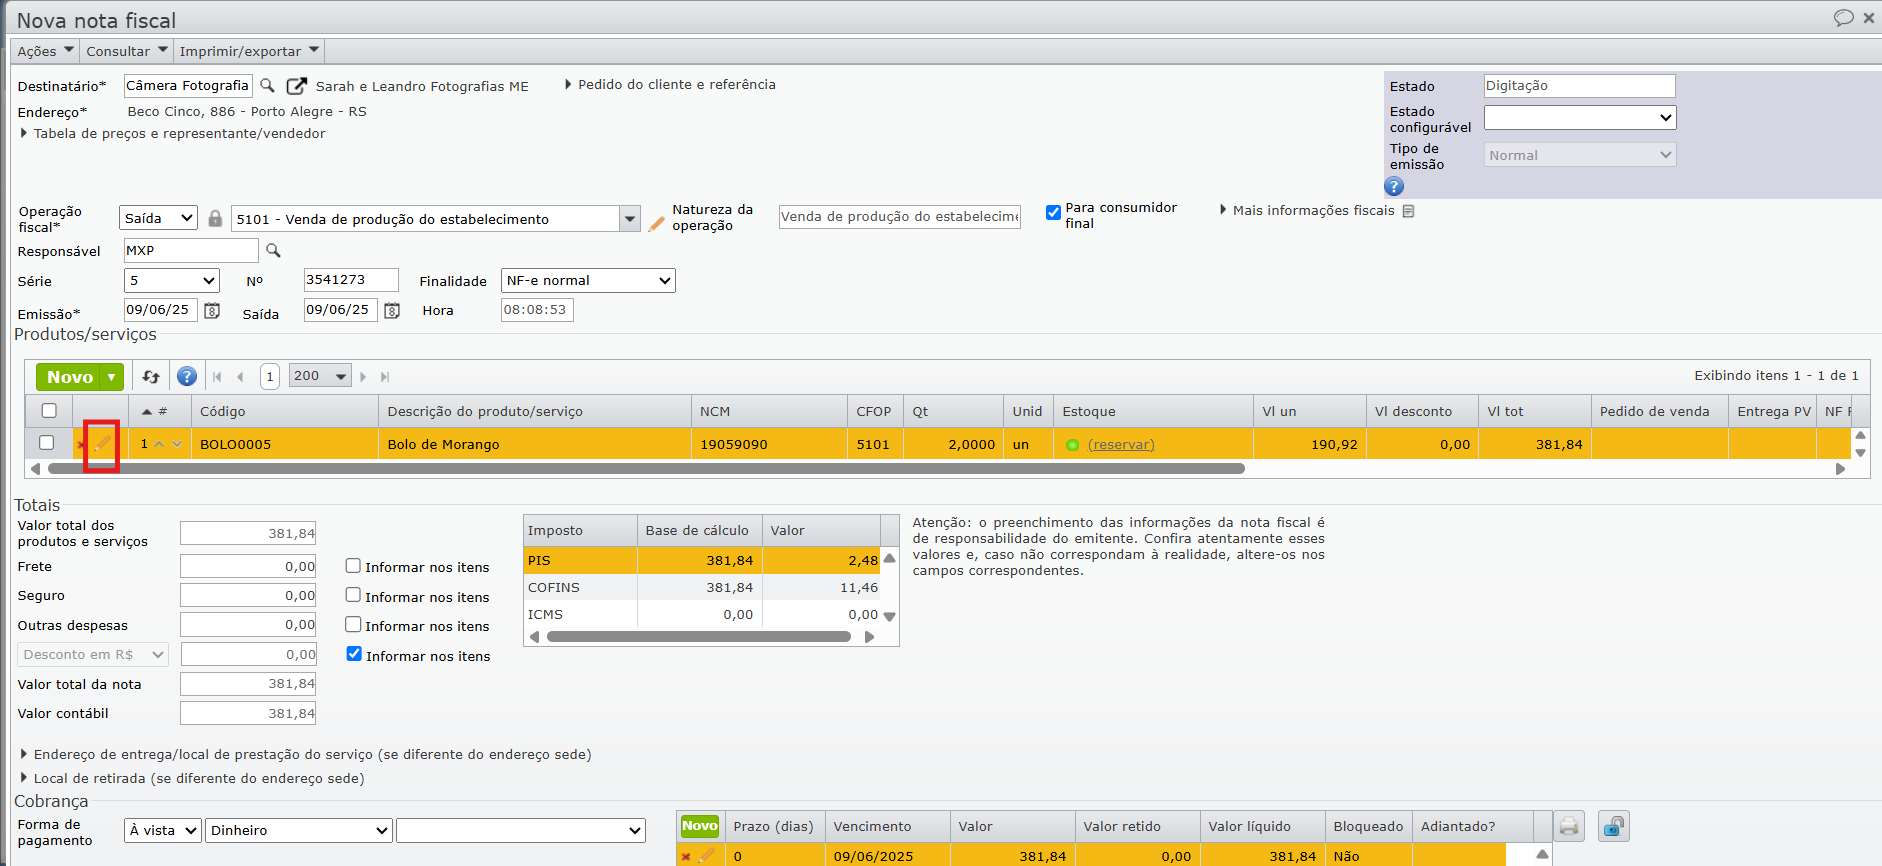The width and height of the screenshot is (1882, 866).
Task: Check the BOLO0005 row checkbox
Action: (46, 443)
